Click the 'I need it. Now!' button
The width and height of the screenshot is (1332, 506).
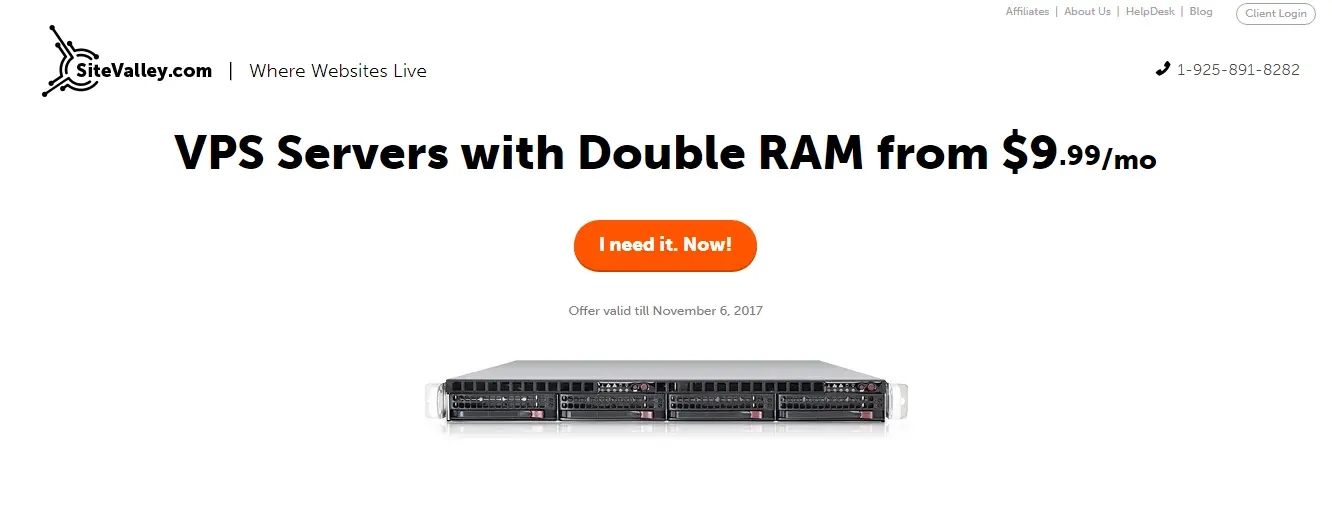click(665, 245)
